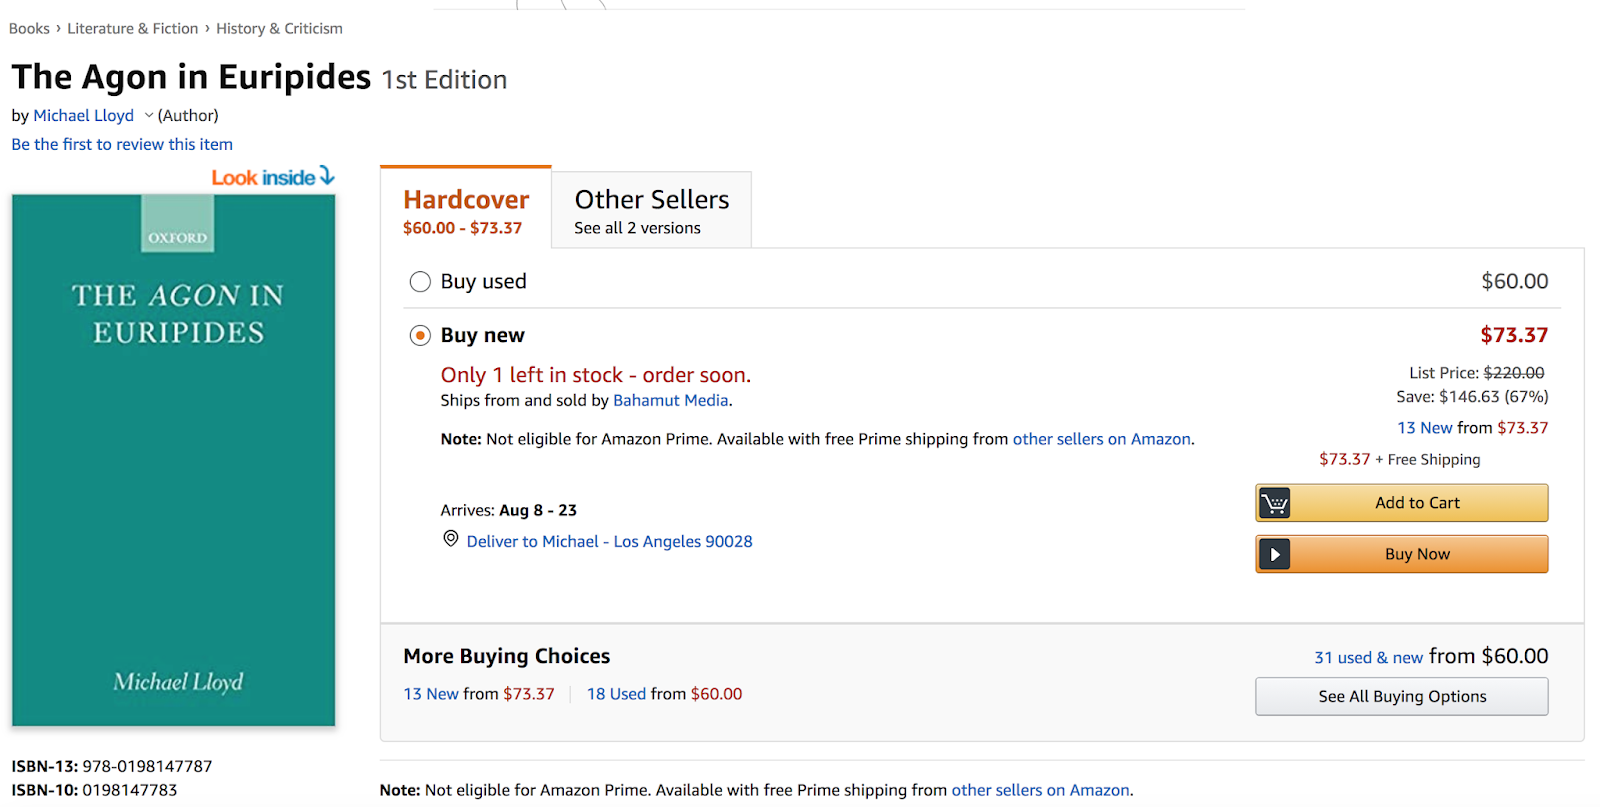Navigate to Books breadcrumb
This screenshot has height=807, width=1600.
click(29, 29)
